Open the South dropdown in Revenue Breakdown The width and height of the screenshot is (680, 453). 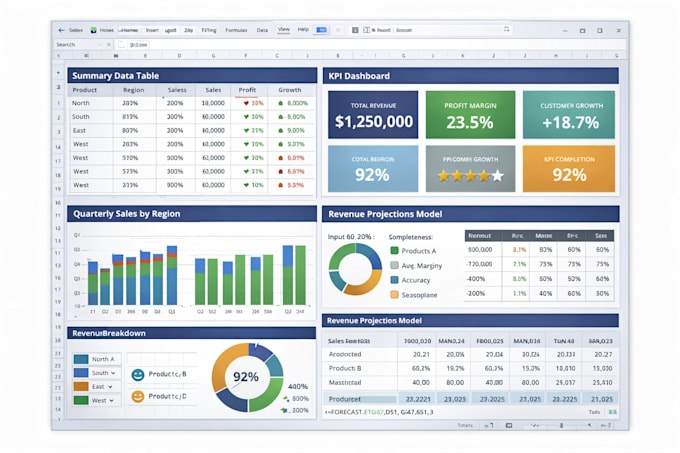[x=113, y=373]
